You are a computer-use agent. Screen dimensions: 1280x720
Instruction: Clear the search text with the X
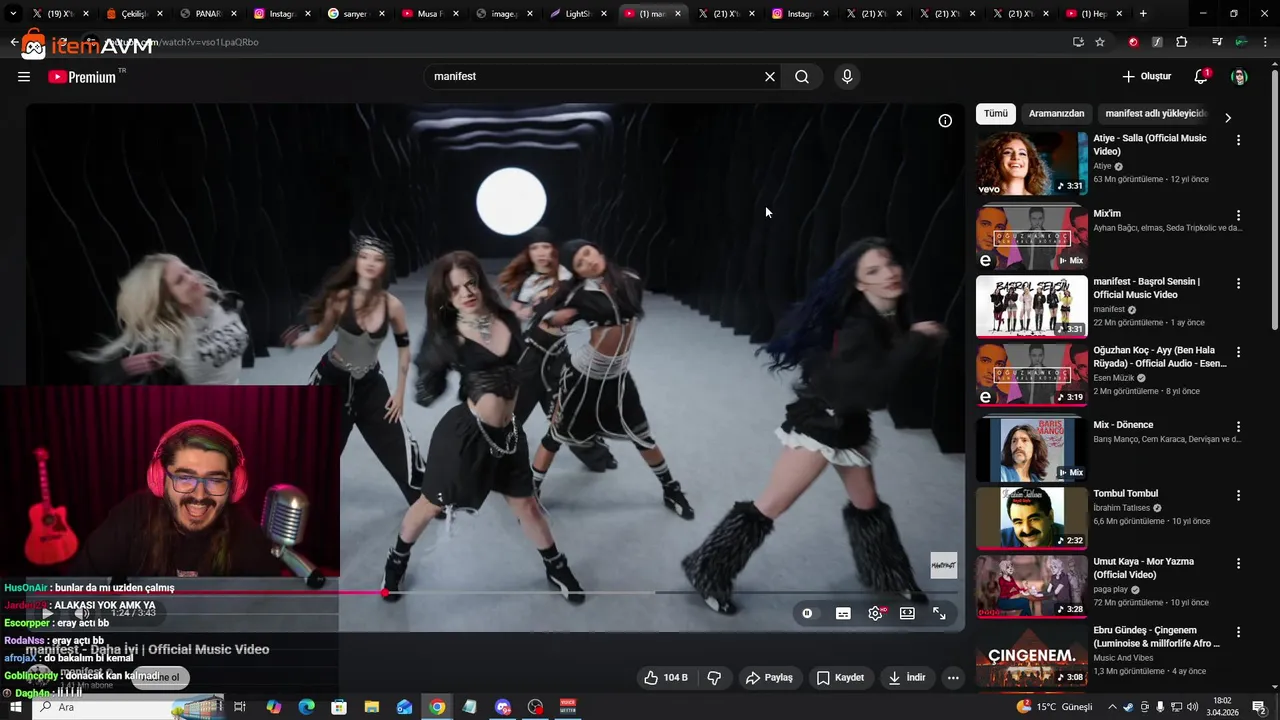770,77
